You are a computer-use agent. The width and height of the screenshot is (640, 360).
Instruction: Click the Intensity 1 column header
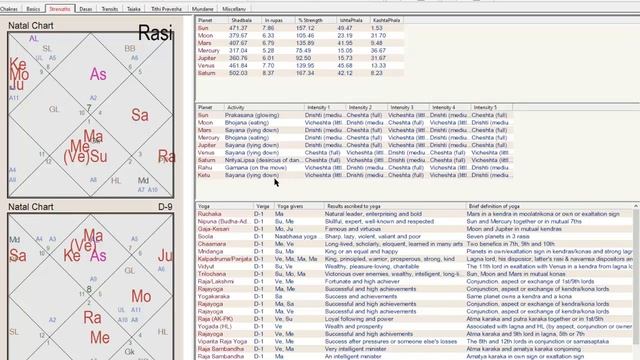pos(325,107)
